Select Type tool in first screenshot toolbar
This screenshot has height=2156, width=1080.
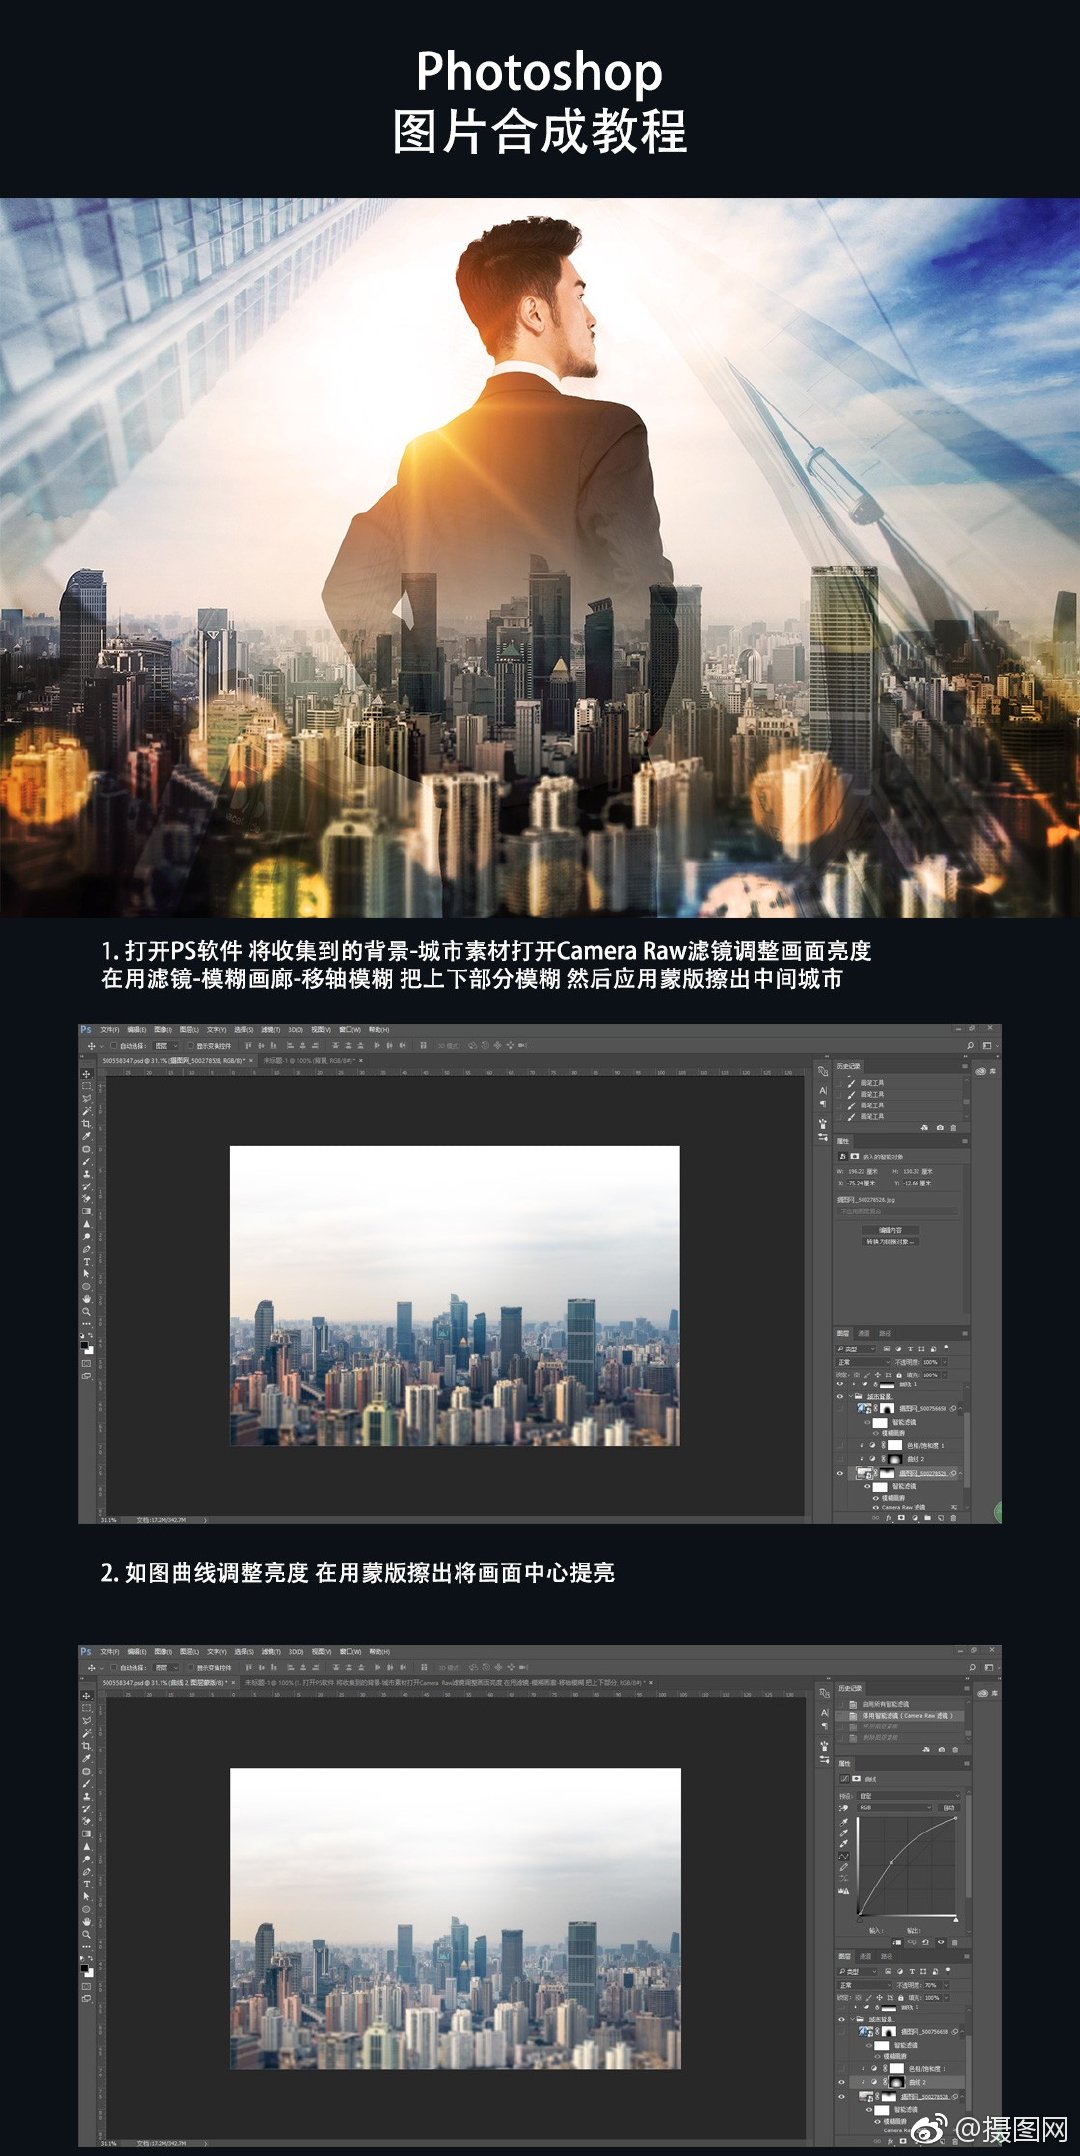click(86, 1262)
